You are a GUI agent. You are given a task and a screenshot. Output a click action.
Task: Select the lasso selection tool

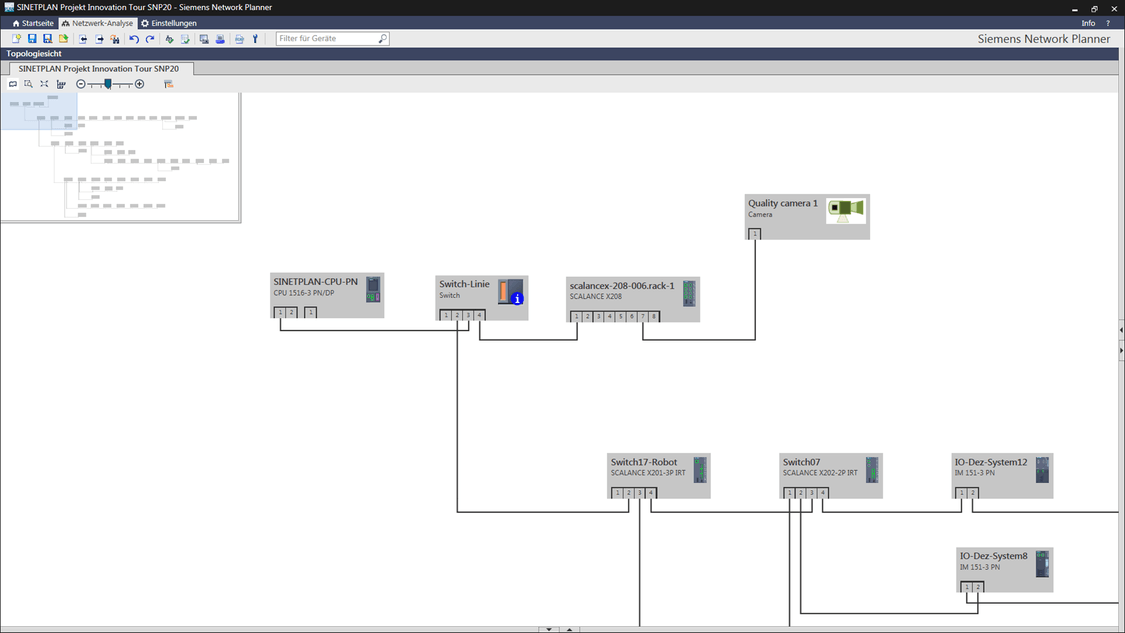coord(14,84)
